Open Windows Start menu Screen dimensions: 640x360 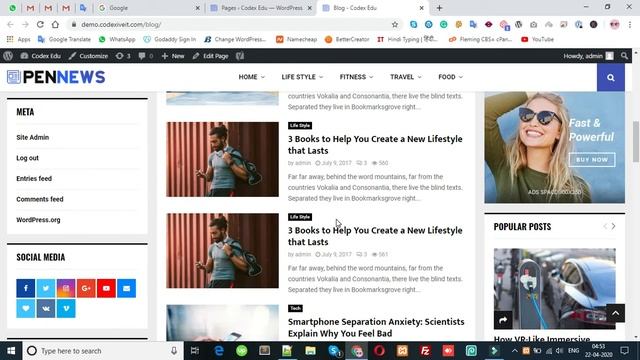point(11,351)
